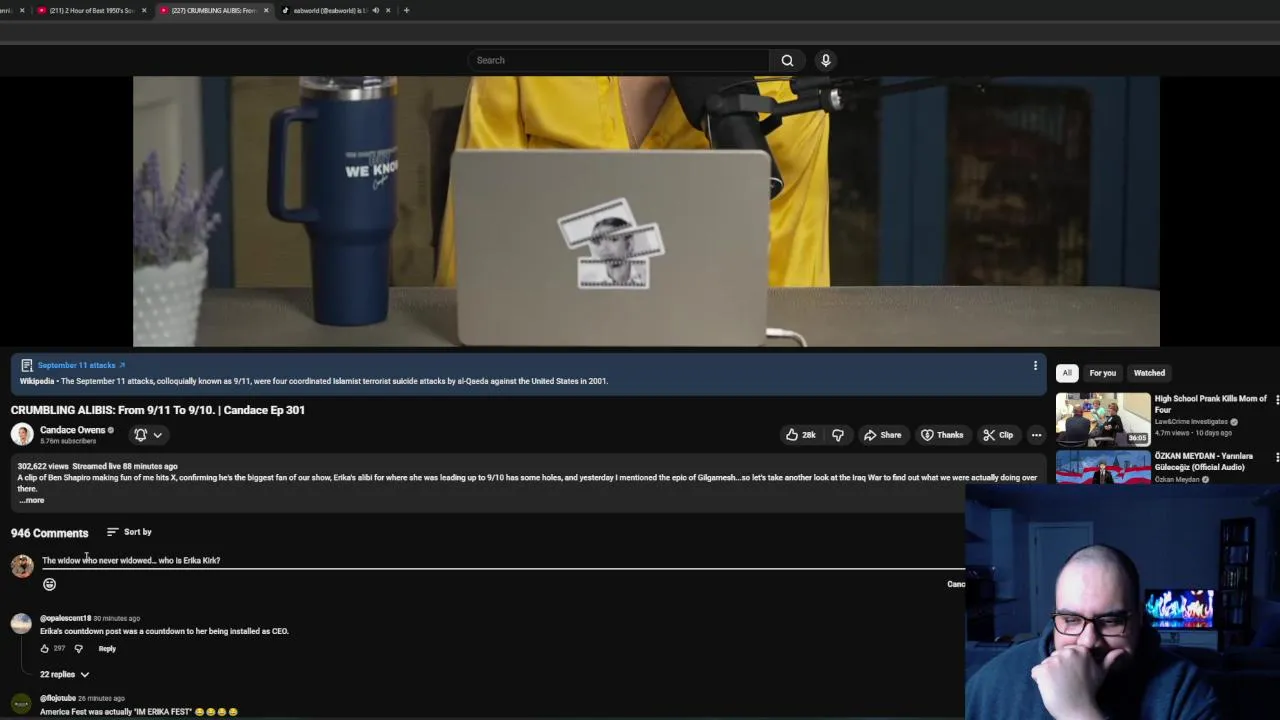This screenshot has width=1280, height=720.
Task: Mute the eabworld tab audio icon
Action: point(376,10)
